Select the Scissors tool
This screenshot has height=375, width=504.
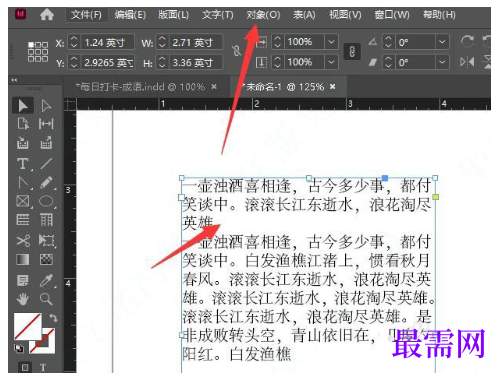coord(23,240)
